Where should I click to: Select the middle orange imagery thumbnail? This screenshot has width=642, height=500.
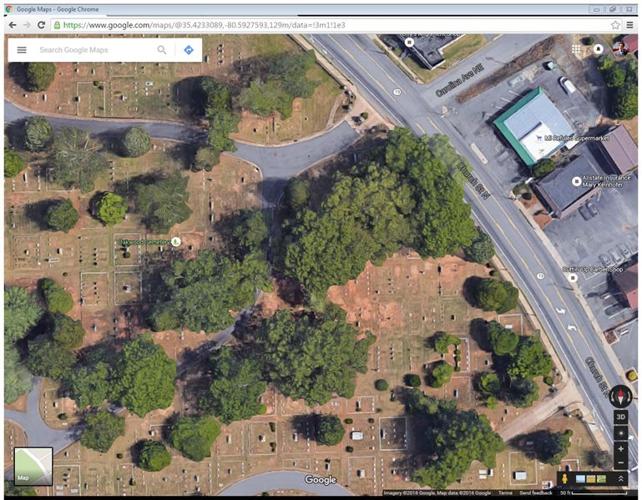pyautogui.click(x=591, y=479)
